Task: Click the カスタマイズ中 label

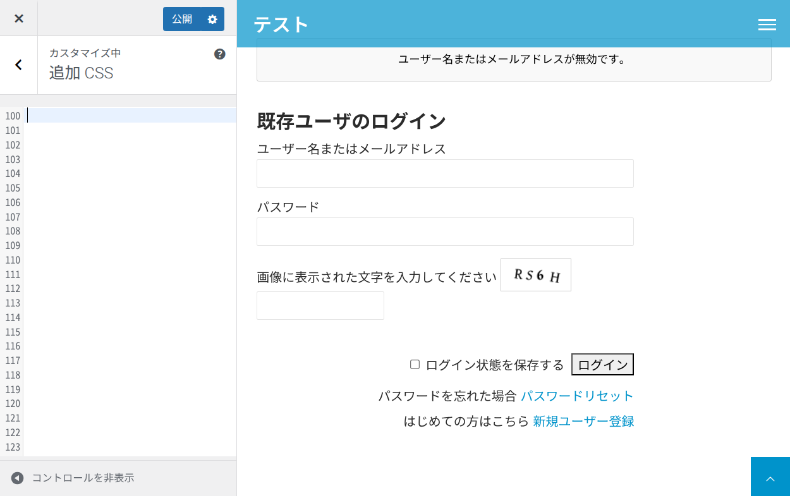Action: coord(85,52)
